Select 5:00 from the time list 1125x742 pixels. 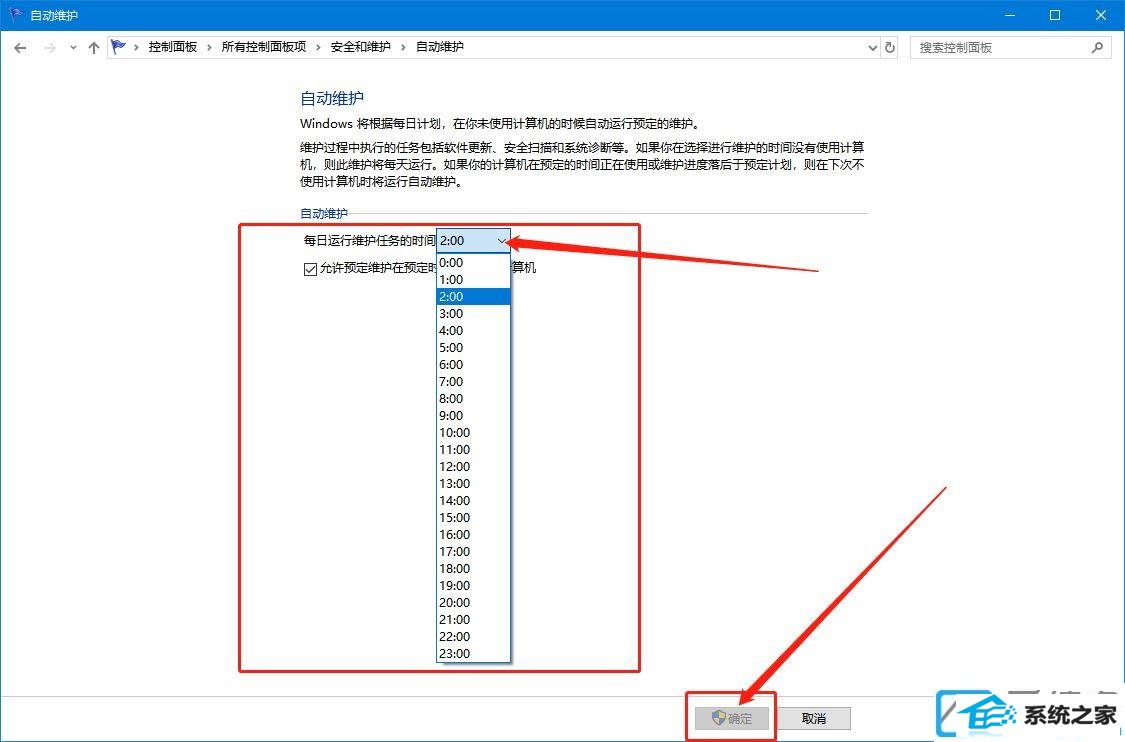[x=474, y=347]
